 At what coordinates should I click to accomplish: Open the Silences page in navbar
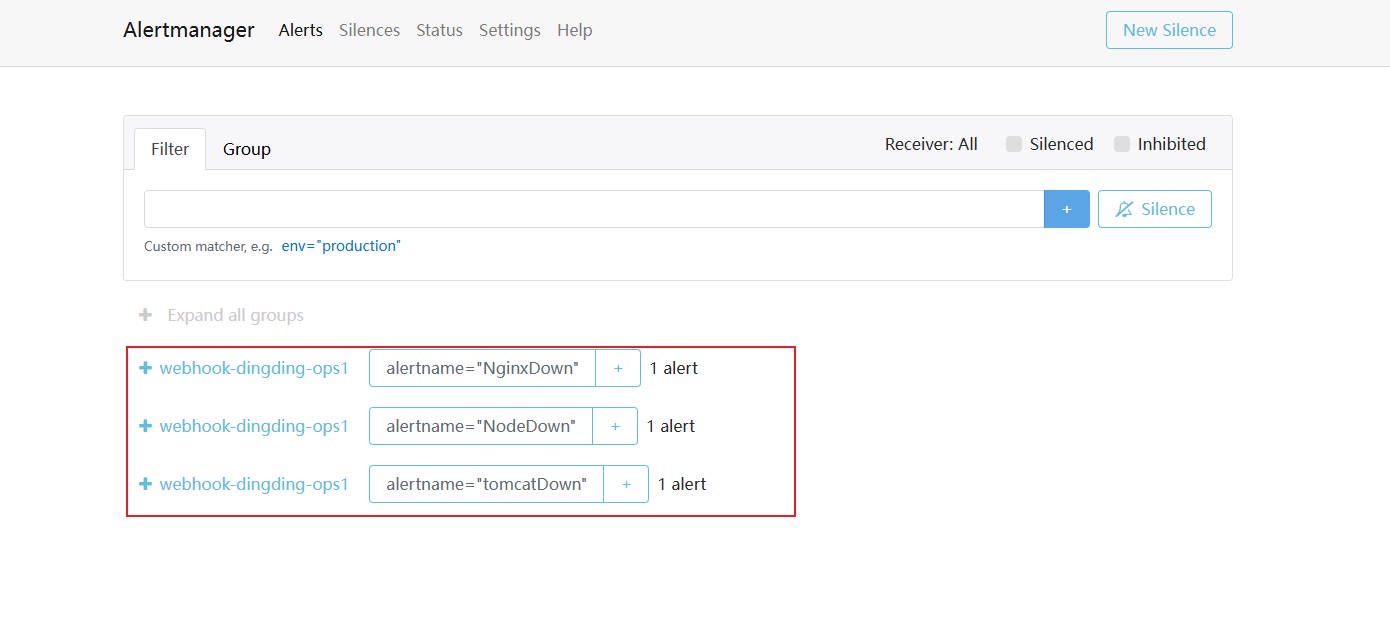(x=369, y=30)
